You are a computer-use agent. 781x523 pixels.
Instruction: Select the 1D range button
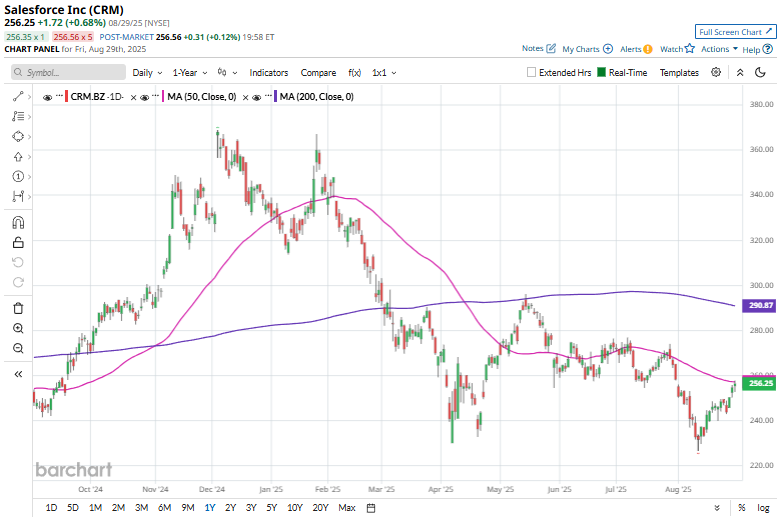click(x=51, y=508)
